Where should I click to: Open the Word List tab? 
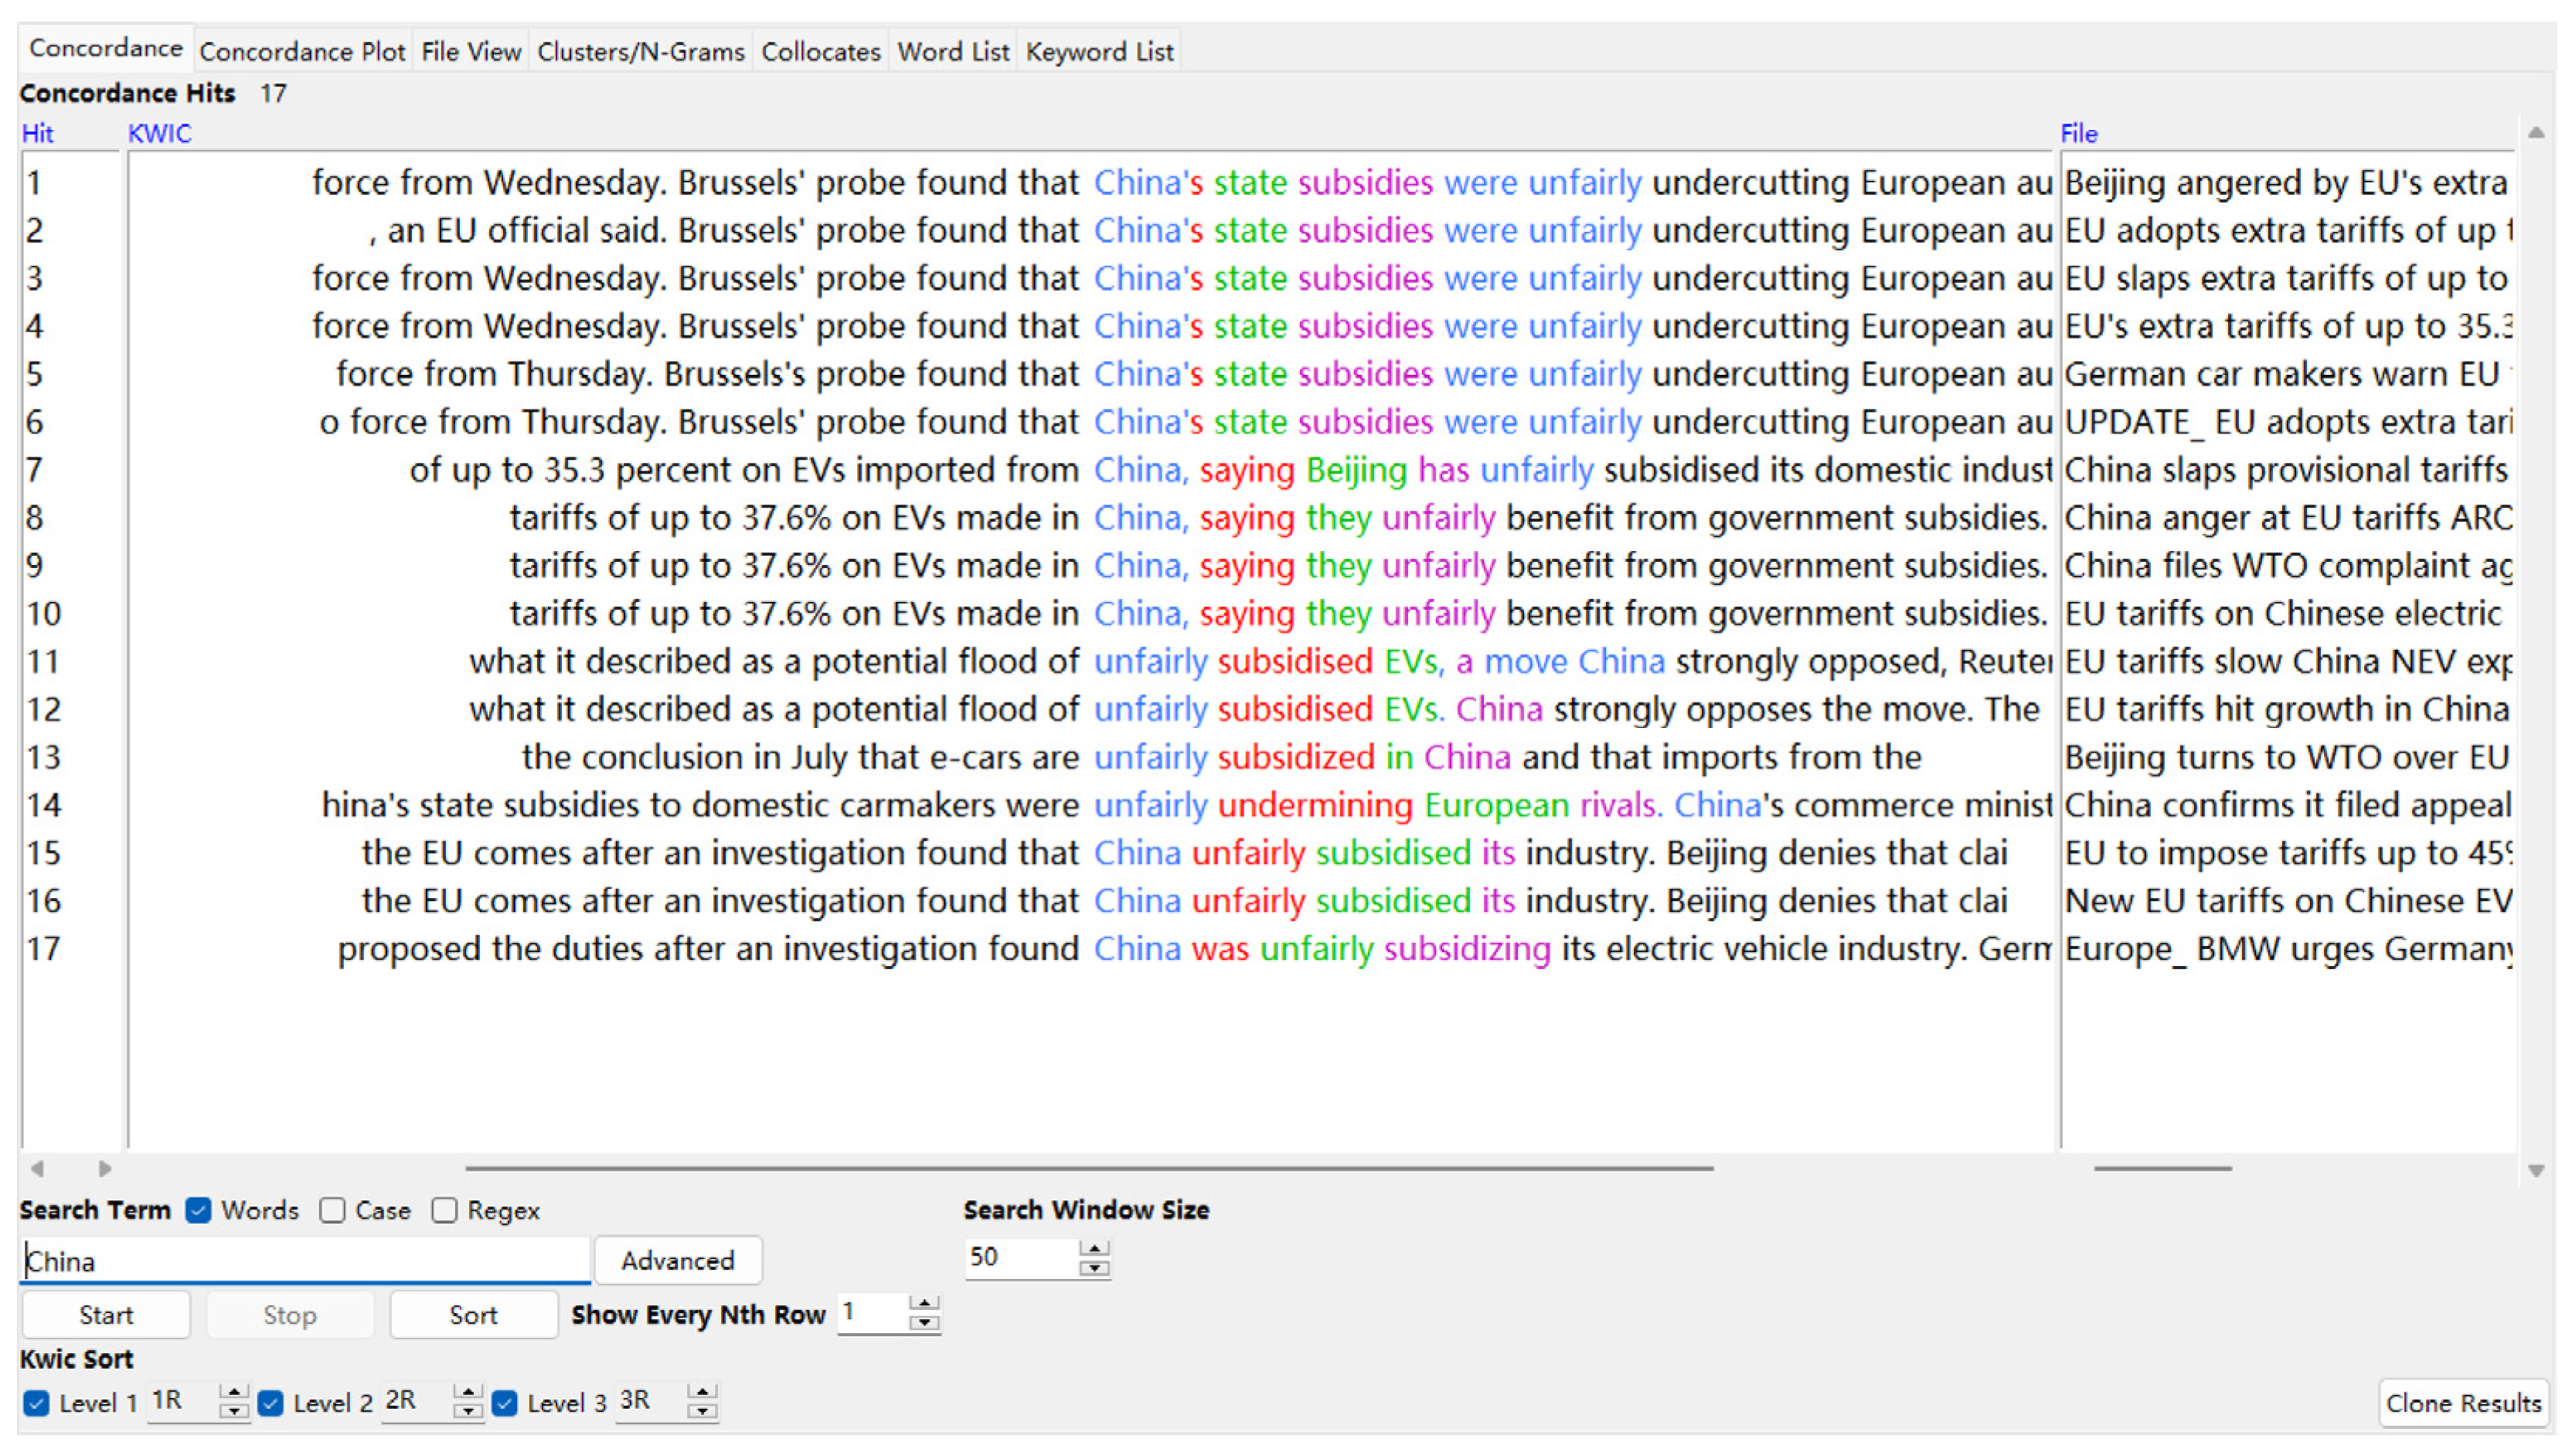952,52
